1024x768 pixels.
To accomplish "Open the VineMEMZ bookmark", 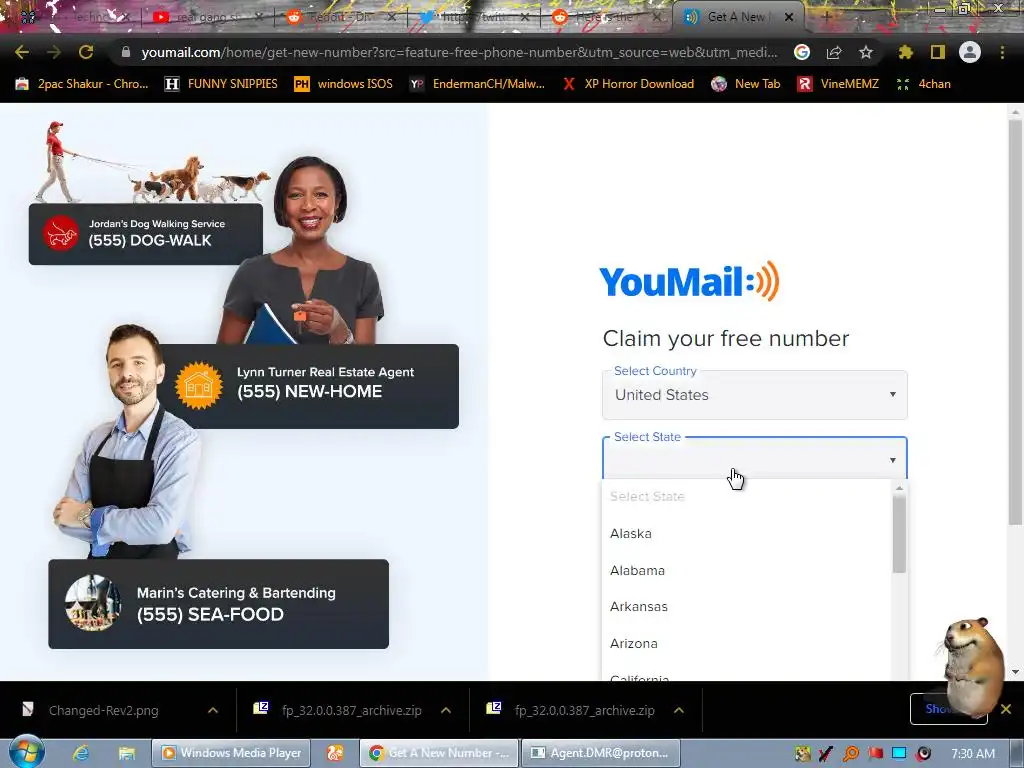I will 839,84.
